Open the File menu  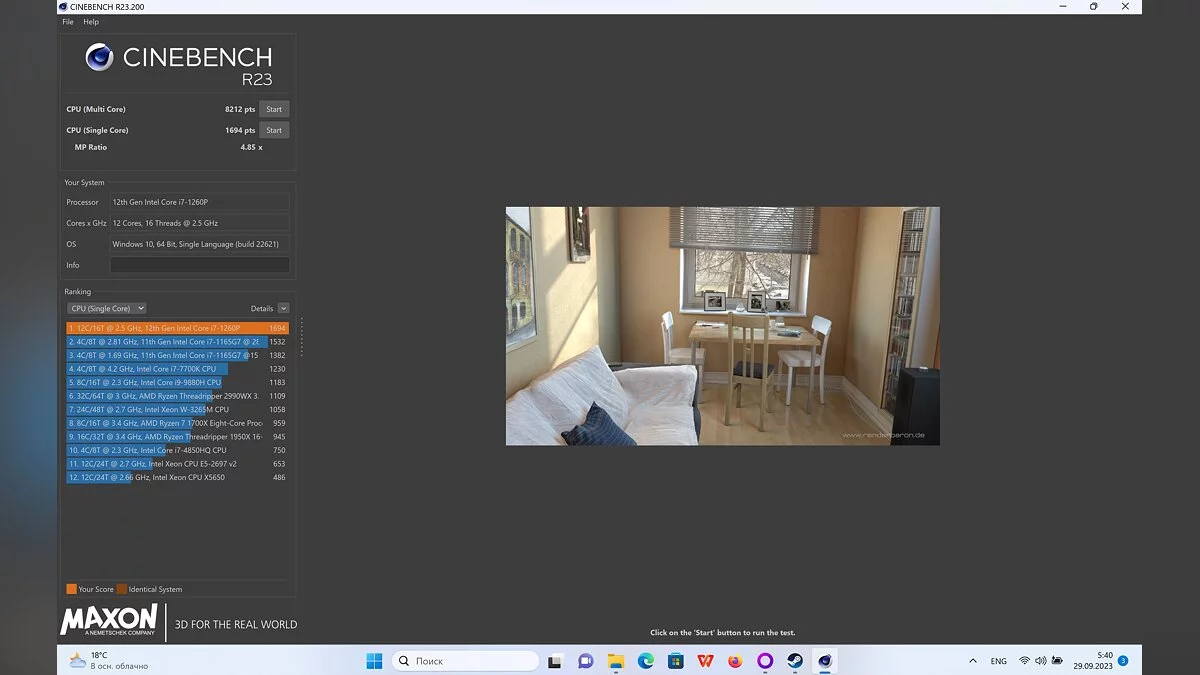pos(67,22)
